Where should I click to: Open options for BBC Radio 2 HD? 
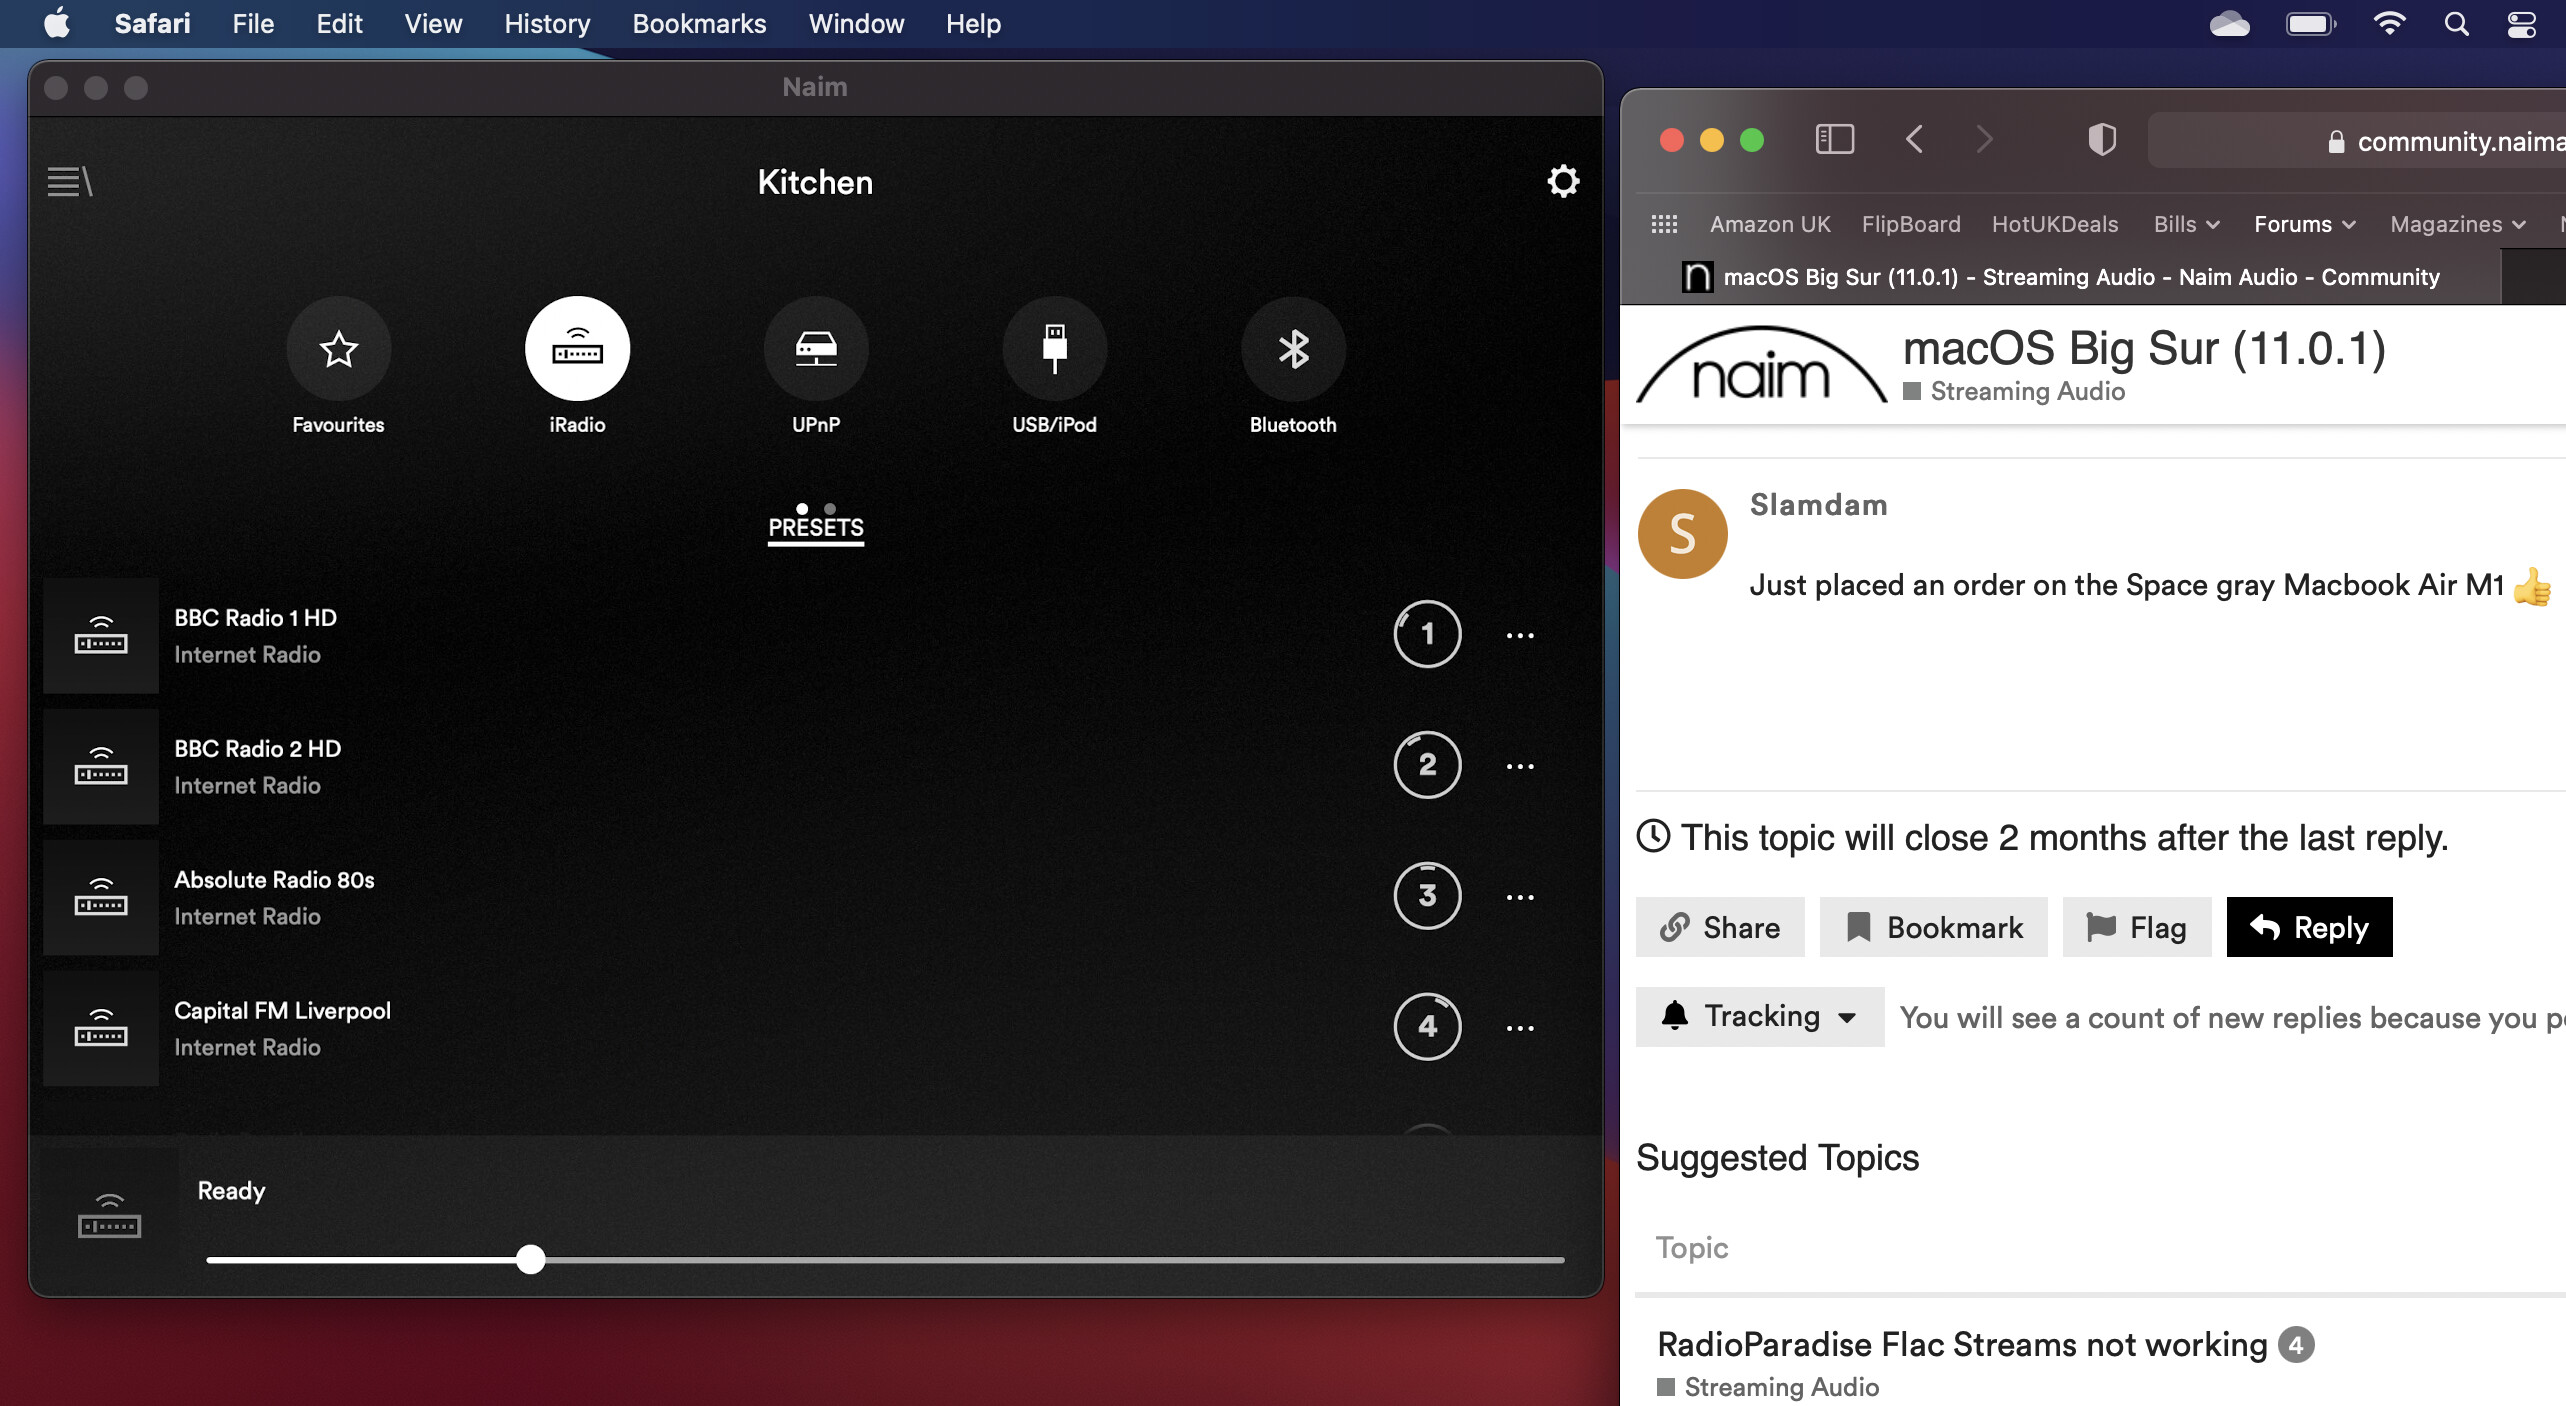[x=1519, y=767]
